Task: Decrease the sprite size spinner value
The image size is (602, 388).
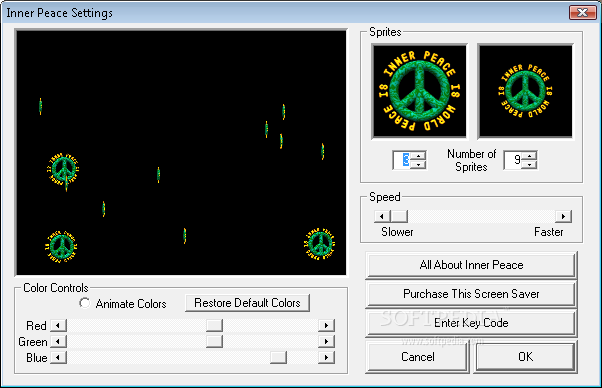Action: click(418, 165)
